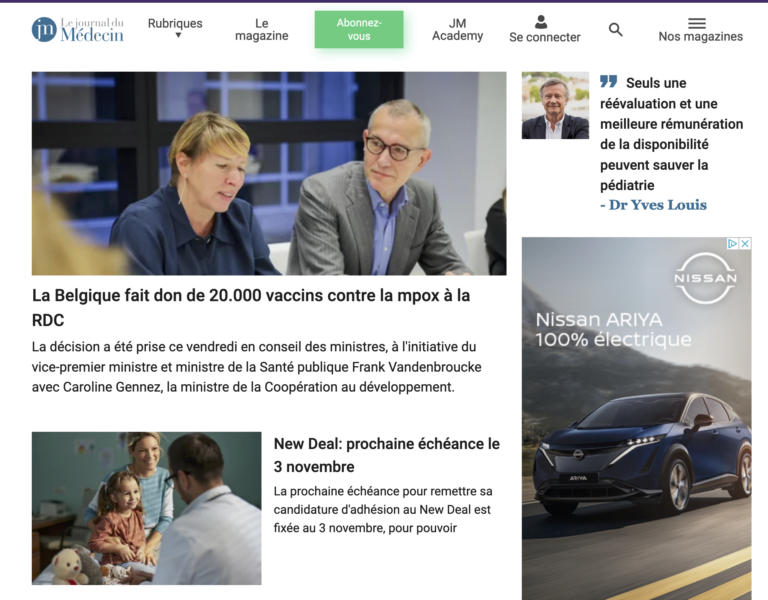Click the blue quotation mark icon

608,81
